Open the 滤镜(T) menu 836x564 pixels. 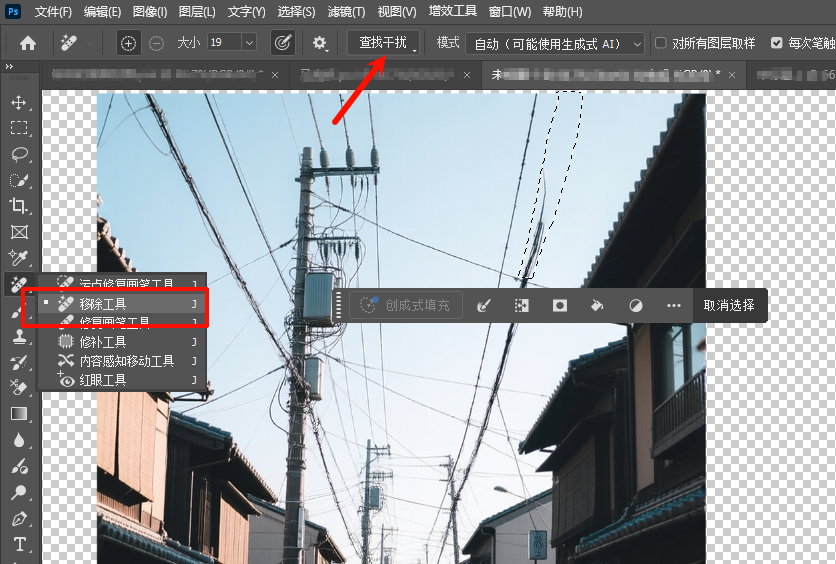346,12
